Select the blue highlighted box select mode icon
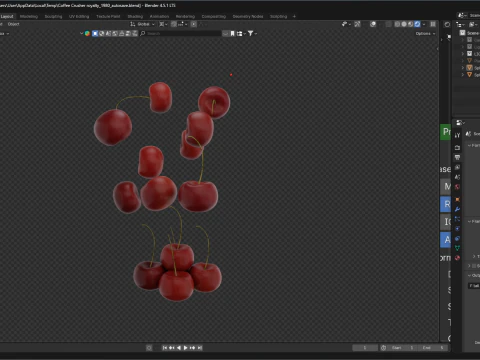This screenshot has height=360, width=480. (x=95, y=33)
